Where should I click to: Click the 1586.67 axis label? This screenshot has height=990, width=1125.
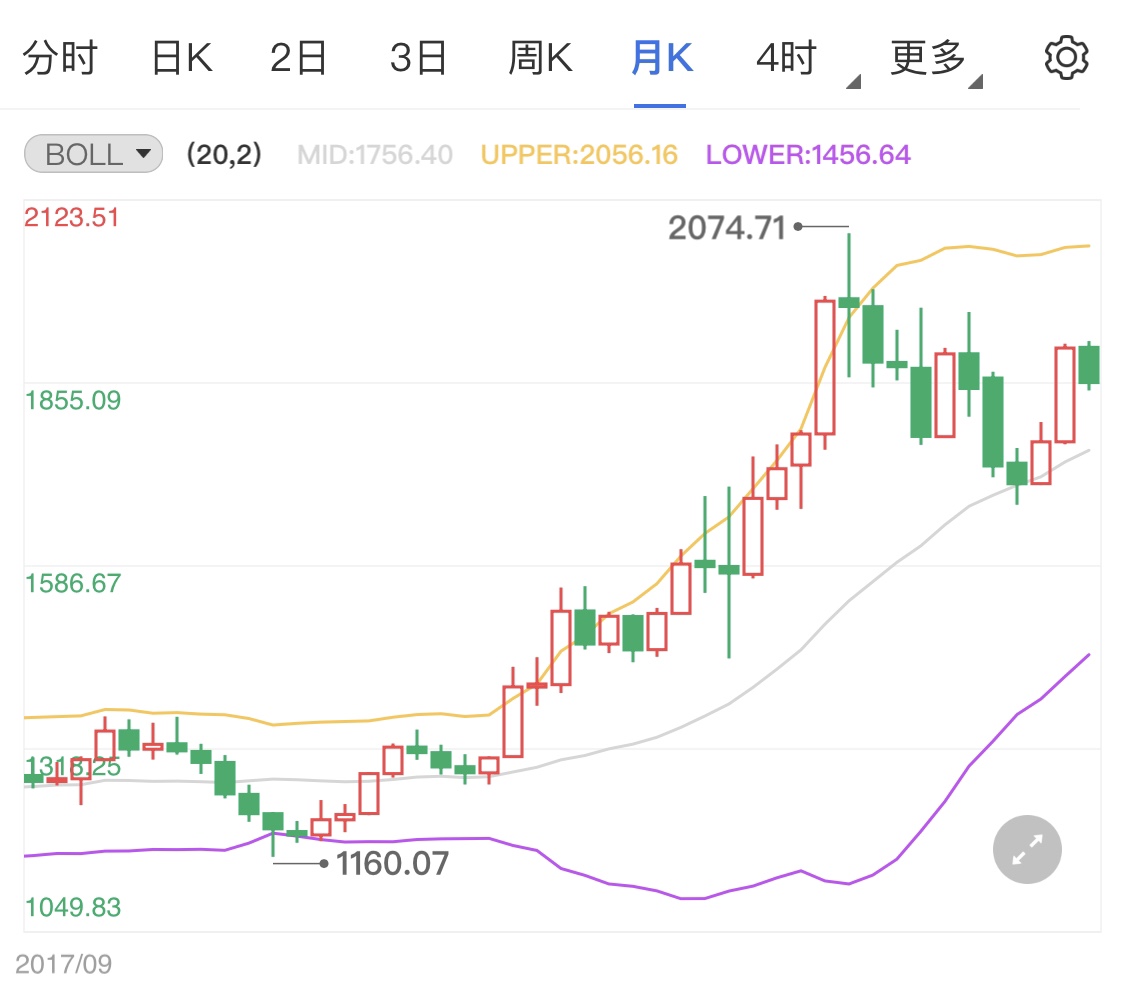[x=72, y=583]
